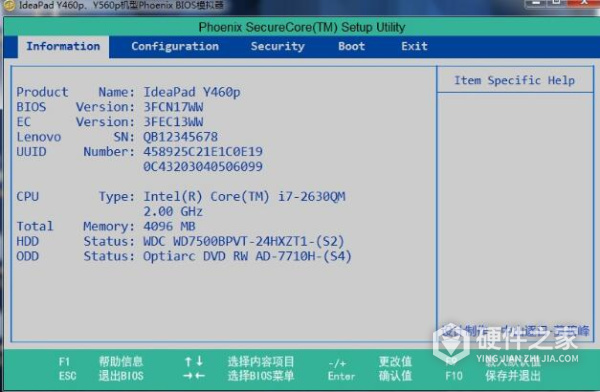Open the Configuration tab

(x=175, y=47)
